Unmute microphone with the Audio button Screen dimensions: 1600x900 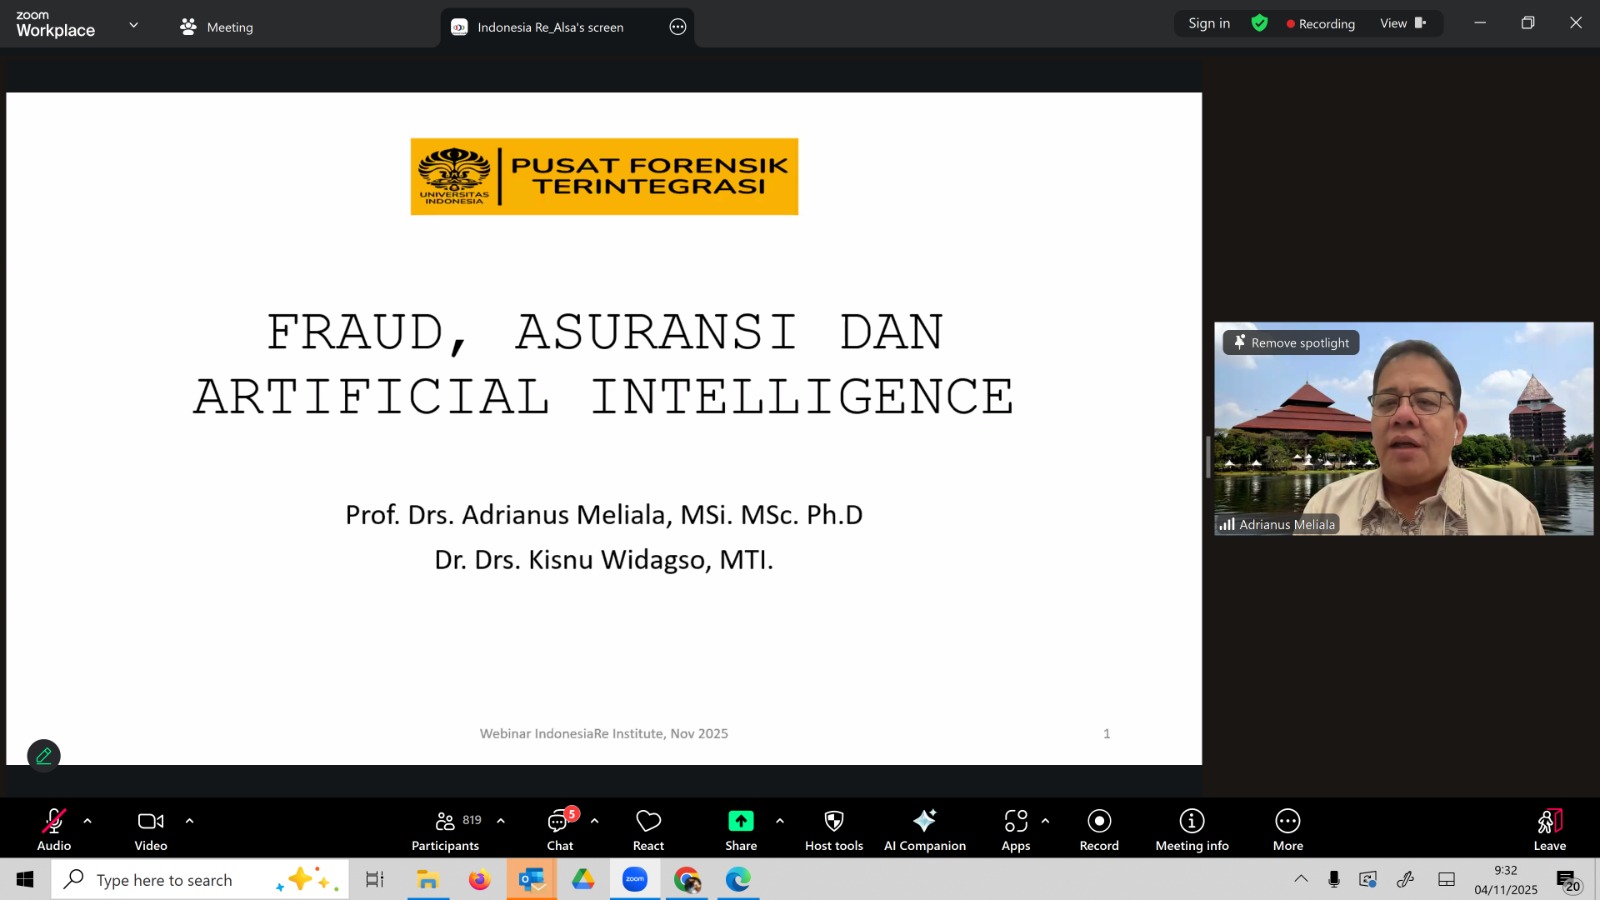tap(54, 829)
